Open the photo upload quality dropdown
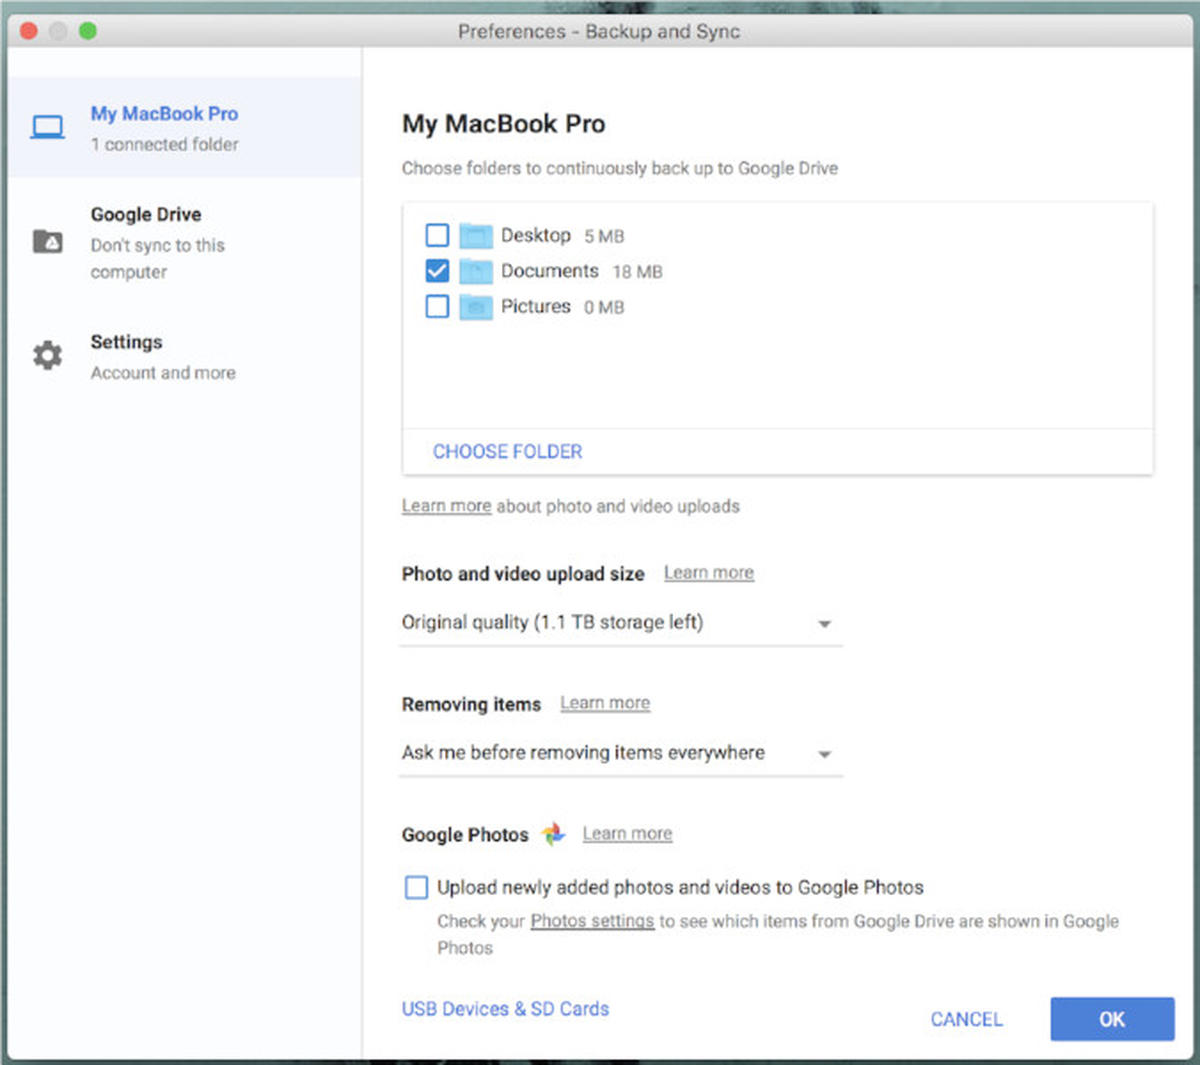This screenshot has width=1200, height=1065. (620, 623)
